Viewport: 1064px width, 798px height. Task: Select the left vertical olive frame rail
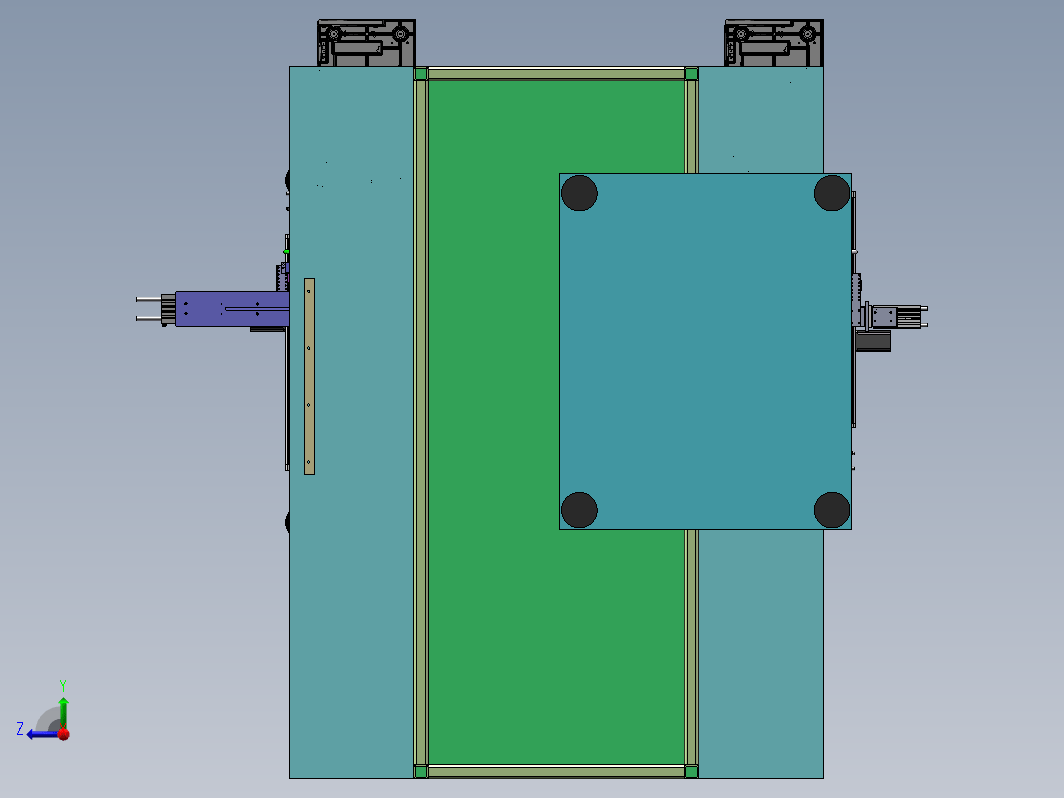point(421,422)
